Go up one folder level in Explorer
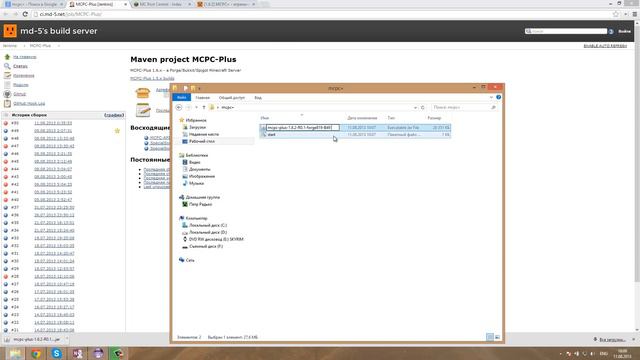 (204, 107)
